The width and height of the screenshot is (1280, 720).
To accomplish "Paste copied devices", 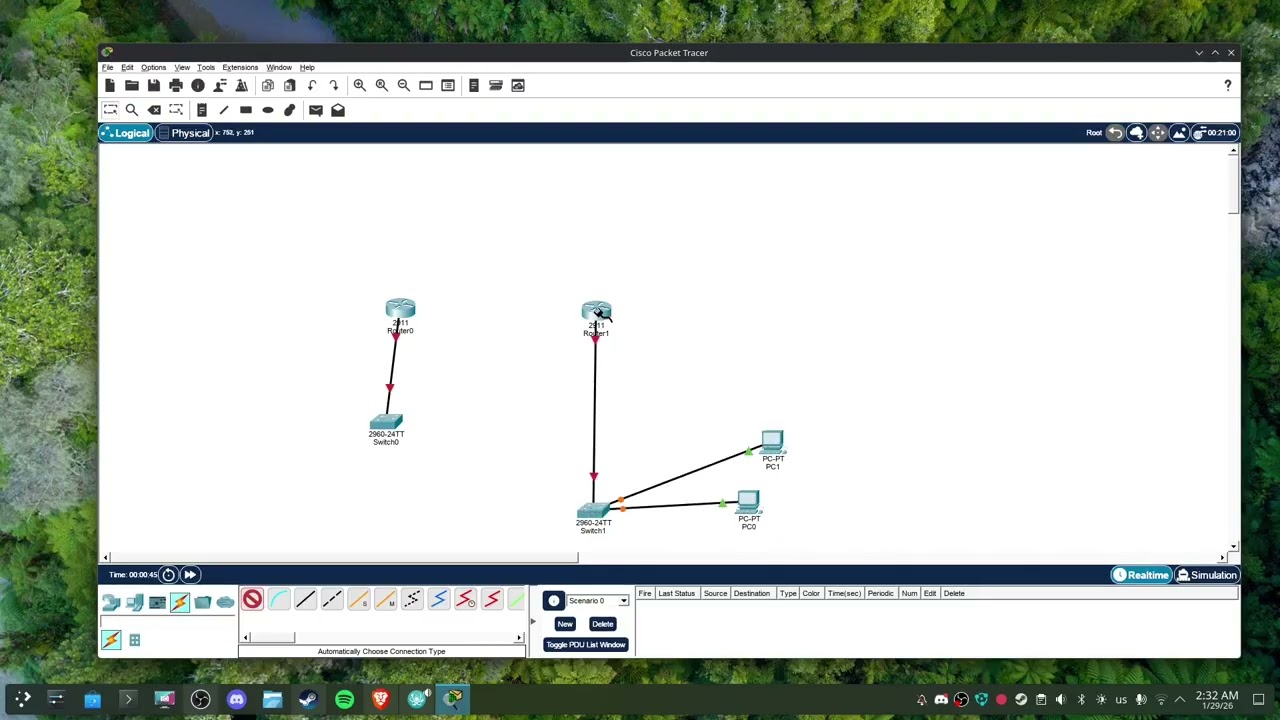I will pos(290,86).
